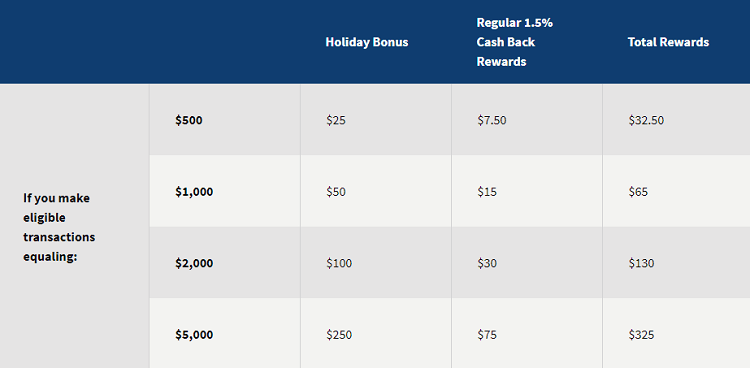Viewport: 750px width, 368px height.
Task: Click the $65 total rewards value
Action: 638,192
